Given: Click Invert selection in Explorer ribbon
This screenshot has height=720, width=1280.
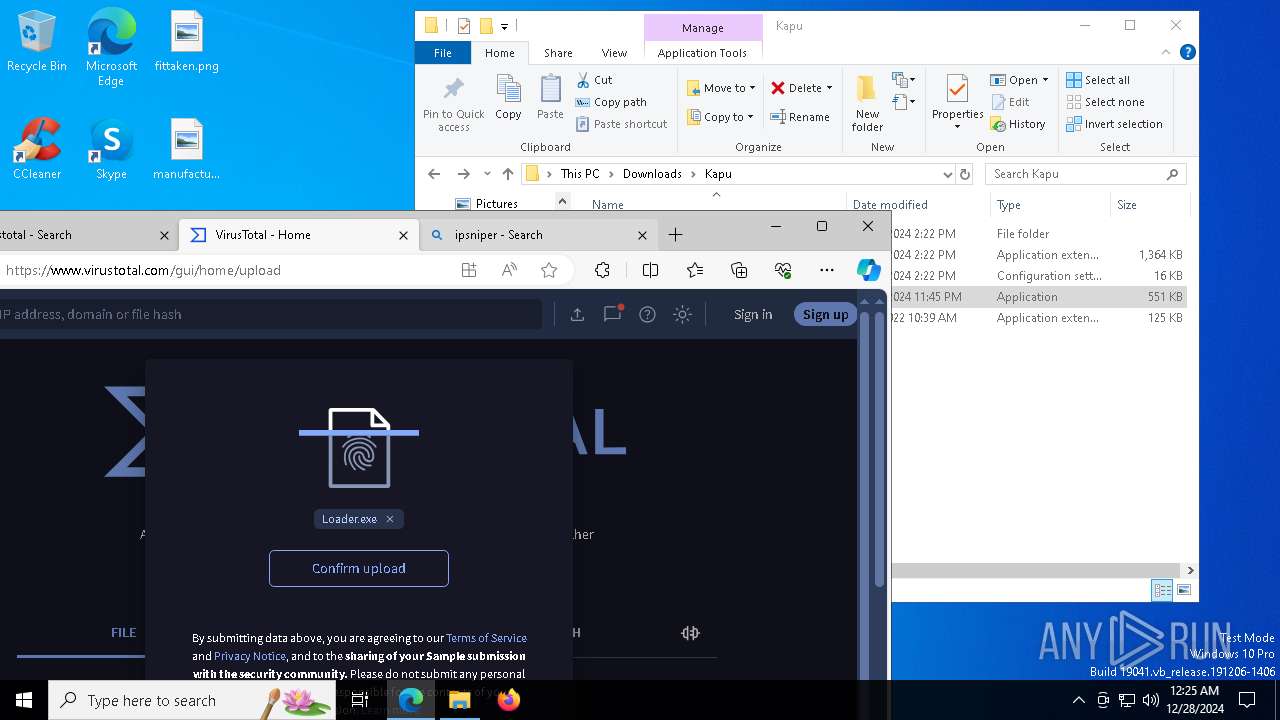Looking at the screenshot, I should tap(1114, 124).
